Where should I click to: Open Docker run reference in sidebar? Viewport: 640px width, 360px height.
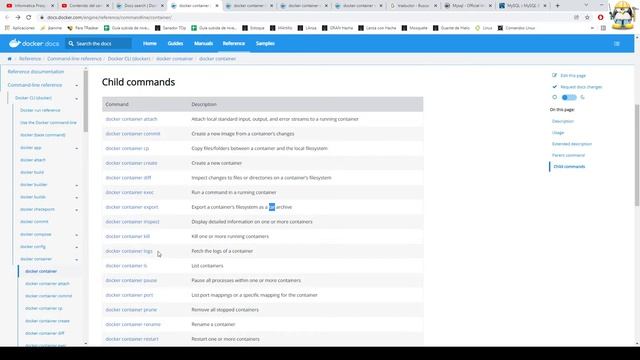pos(40,110)
